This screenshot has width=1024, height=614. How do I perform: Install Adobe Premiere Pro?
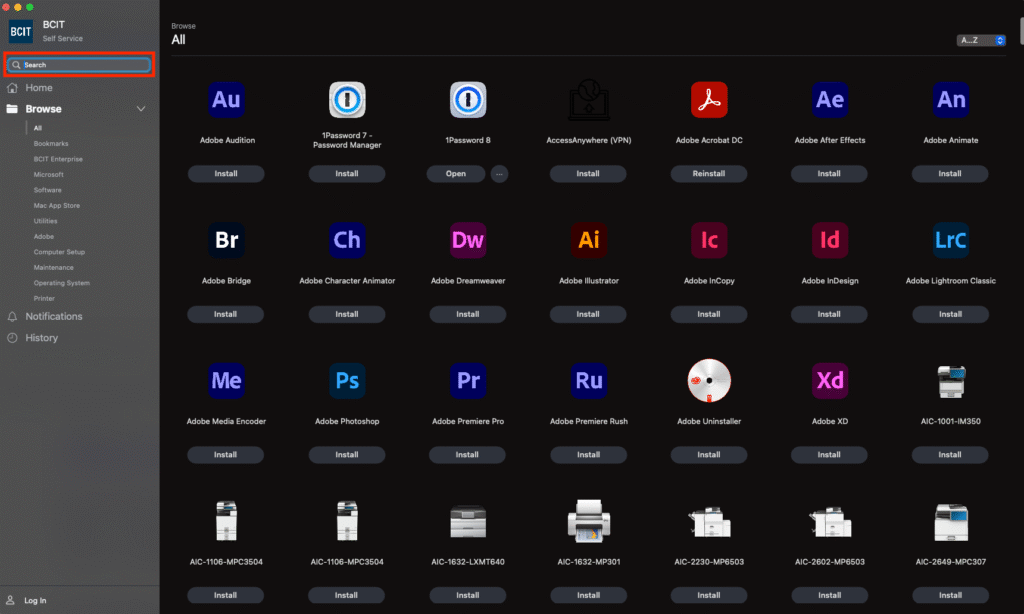click(x=467, y=455)
